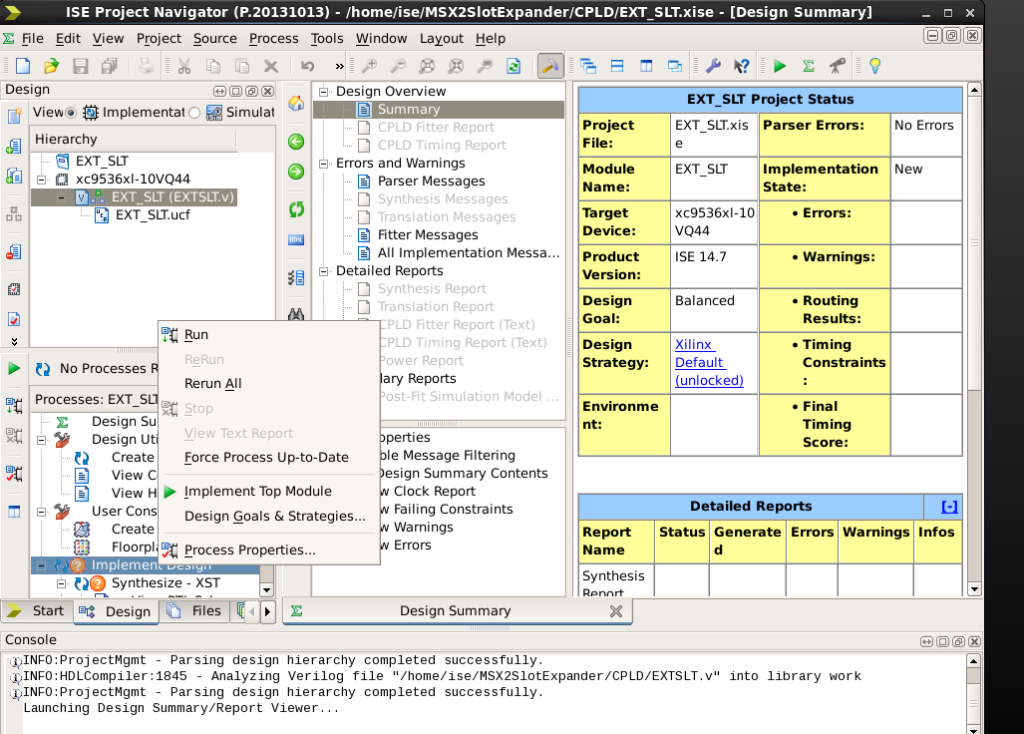This screenshot has height=734, width=1024.
Task: Switch to the Files tab
Action: coord(197,611)
